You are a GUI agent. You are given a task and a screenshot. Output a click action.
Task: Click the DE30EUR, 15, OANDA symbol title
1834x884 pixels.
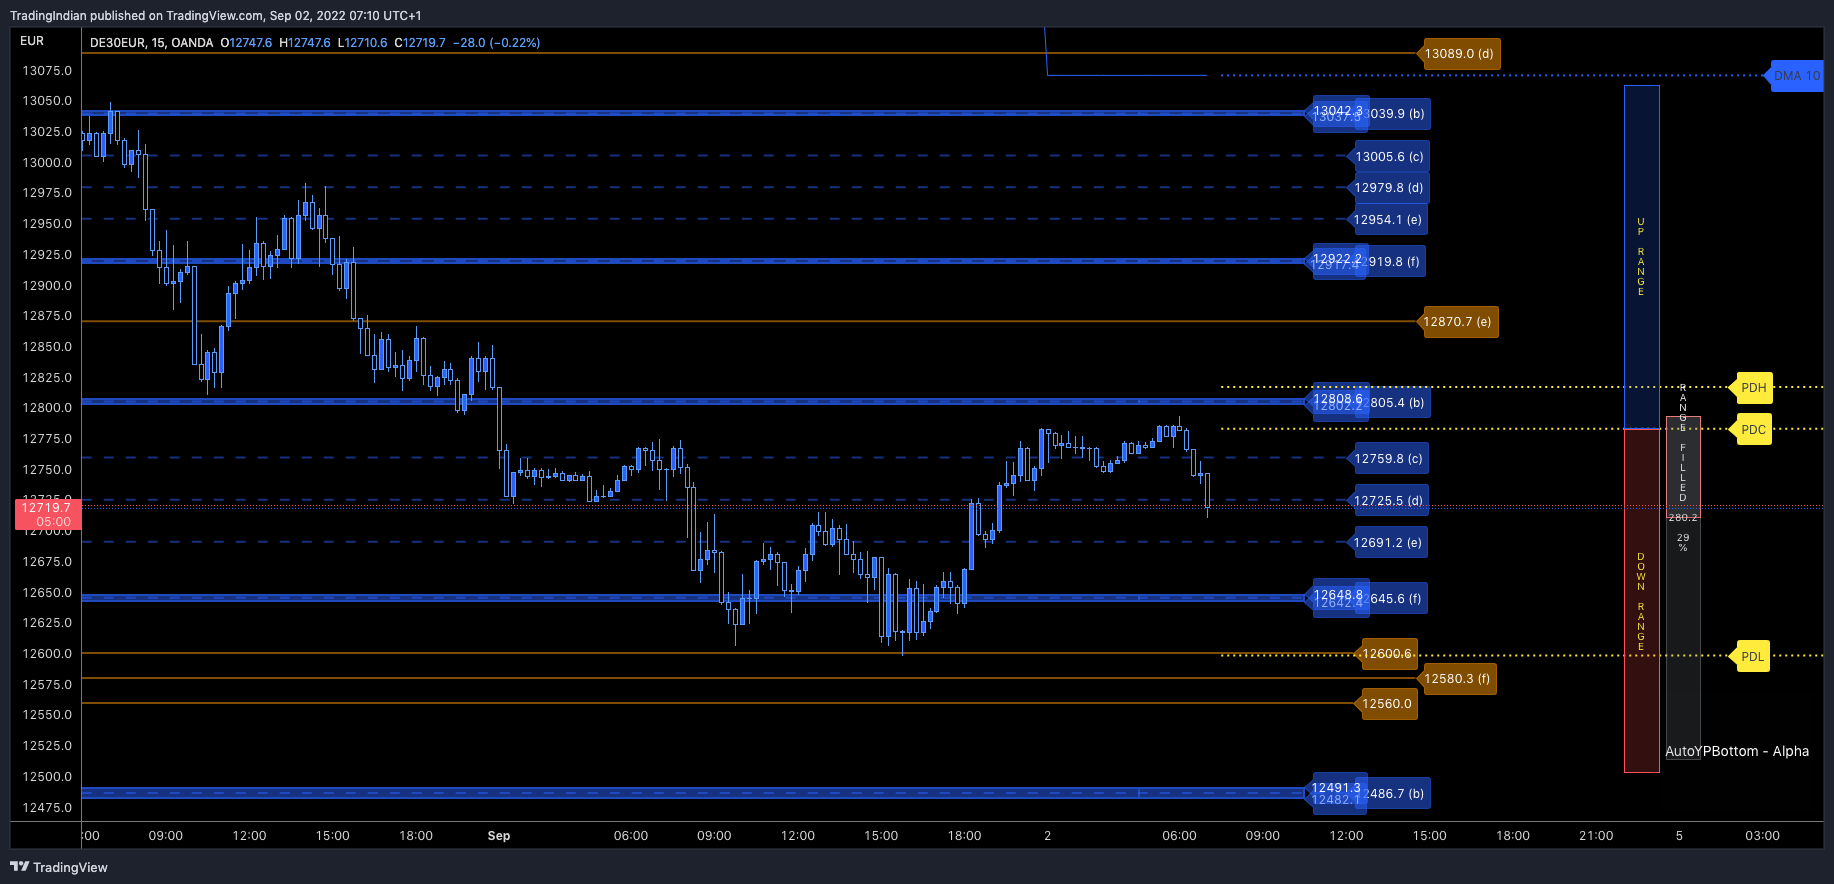coord(151,43)
